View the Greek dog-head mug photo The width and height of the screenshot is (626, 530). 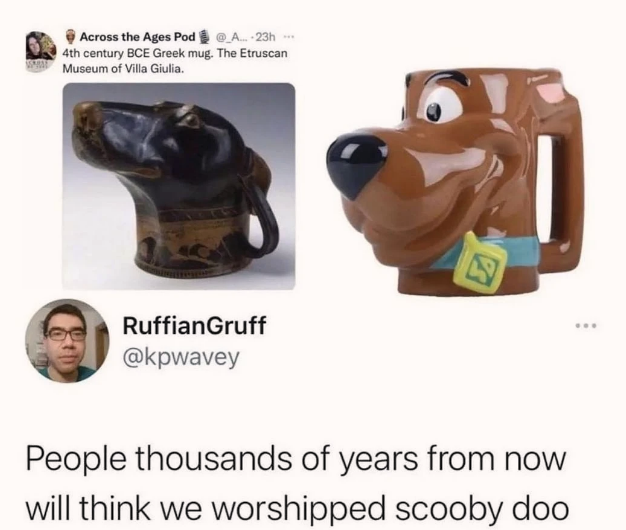[x=179, y=186]
